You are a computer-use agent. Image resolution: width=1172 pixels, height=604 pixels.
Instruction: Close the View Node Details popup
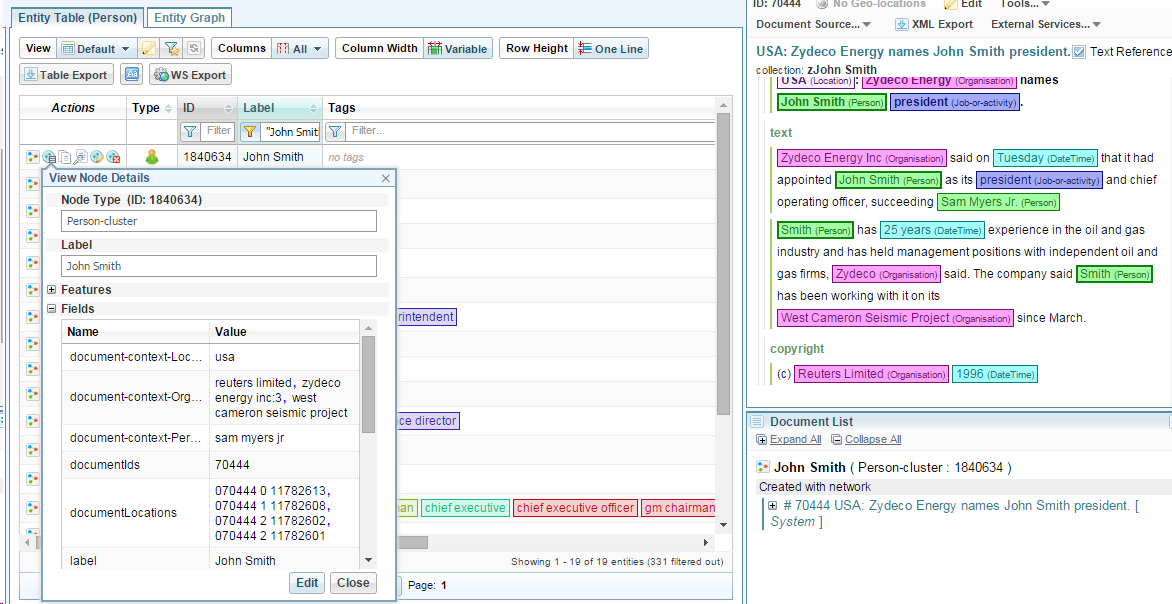(386, 178)
